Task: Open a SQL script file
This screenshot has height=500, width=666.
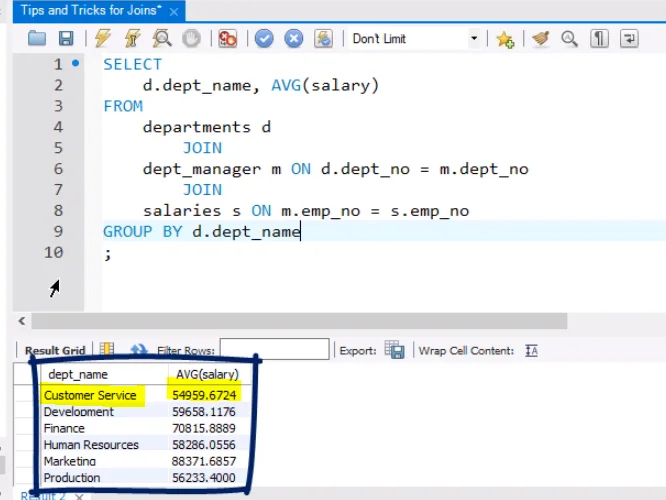Action: (37, 39)
